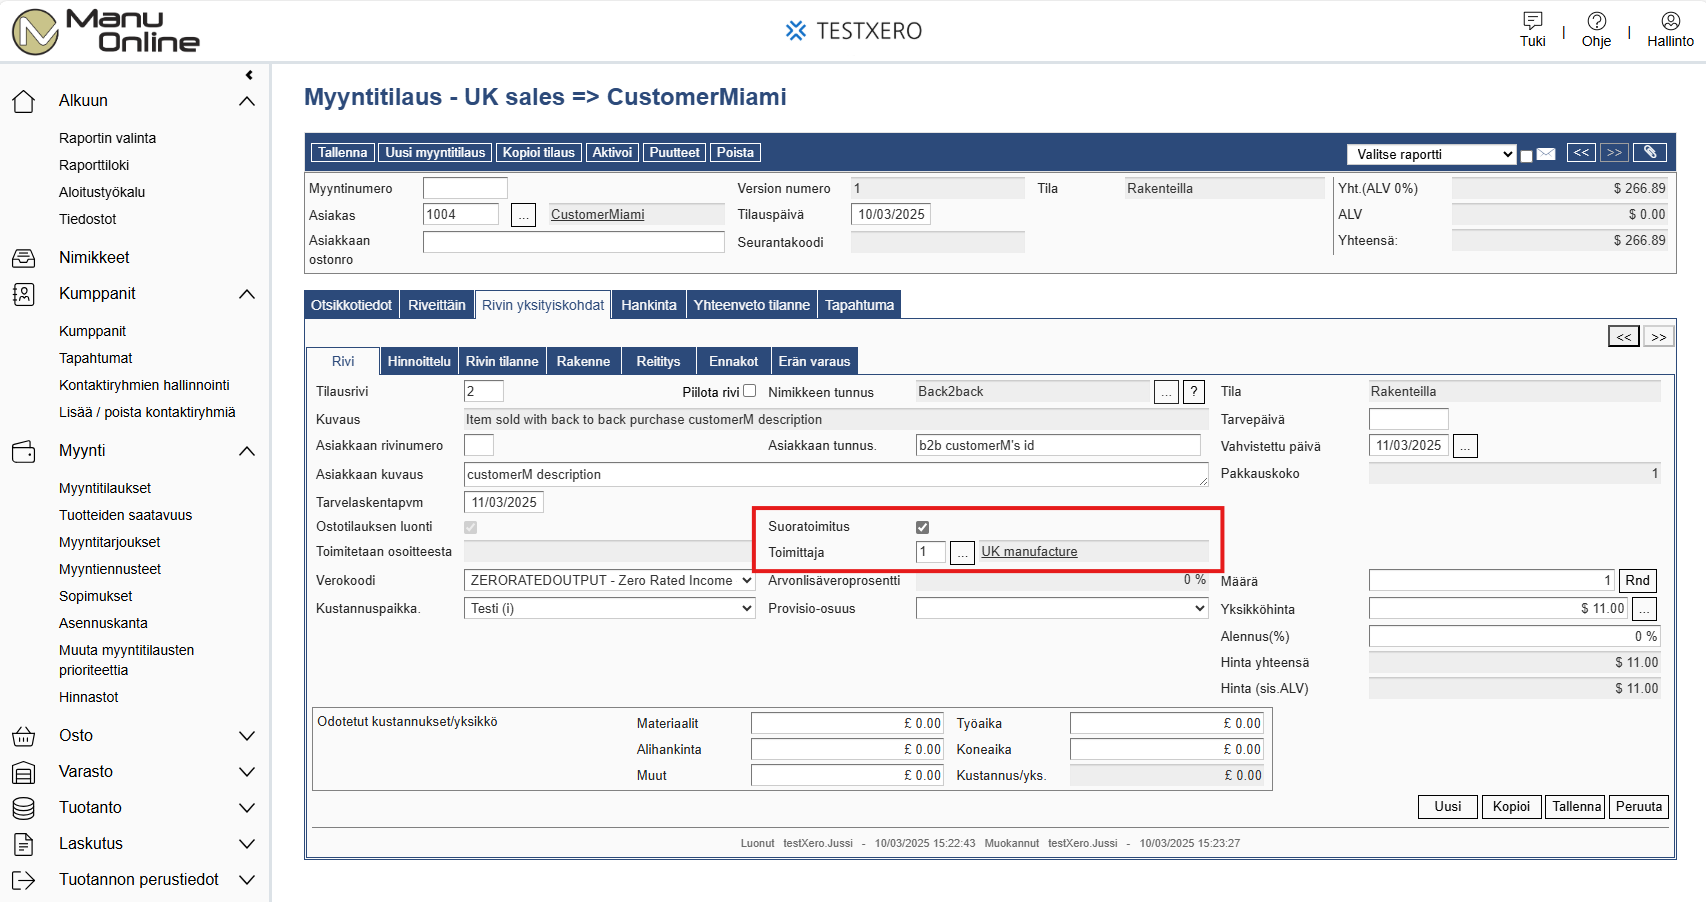
Task: Open item lookup button beside Back2back
Action: pos(1166,392)
